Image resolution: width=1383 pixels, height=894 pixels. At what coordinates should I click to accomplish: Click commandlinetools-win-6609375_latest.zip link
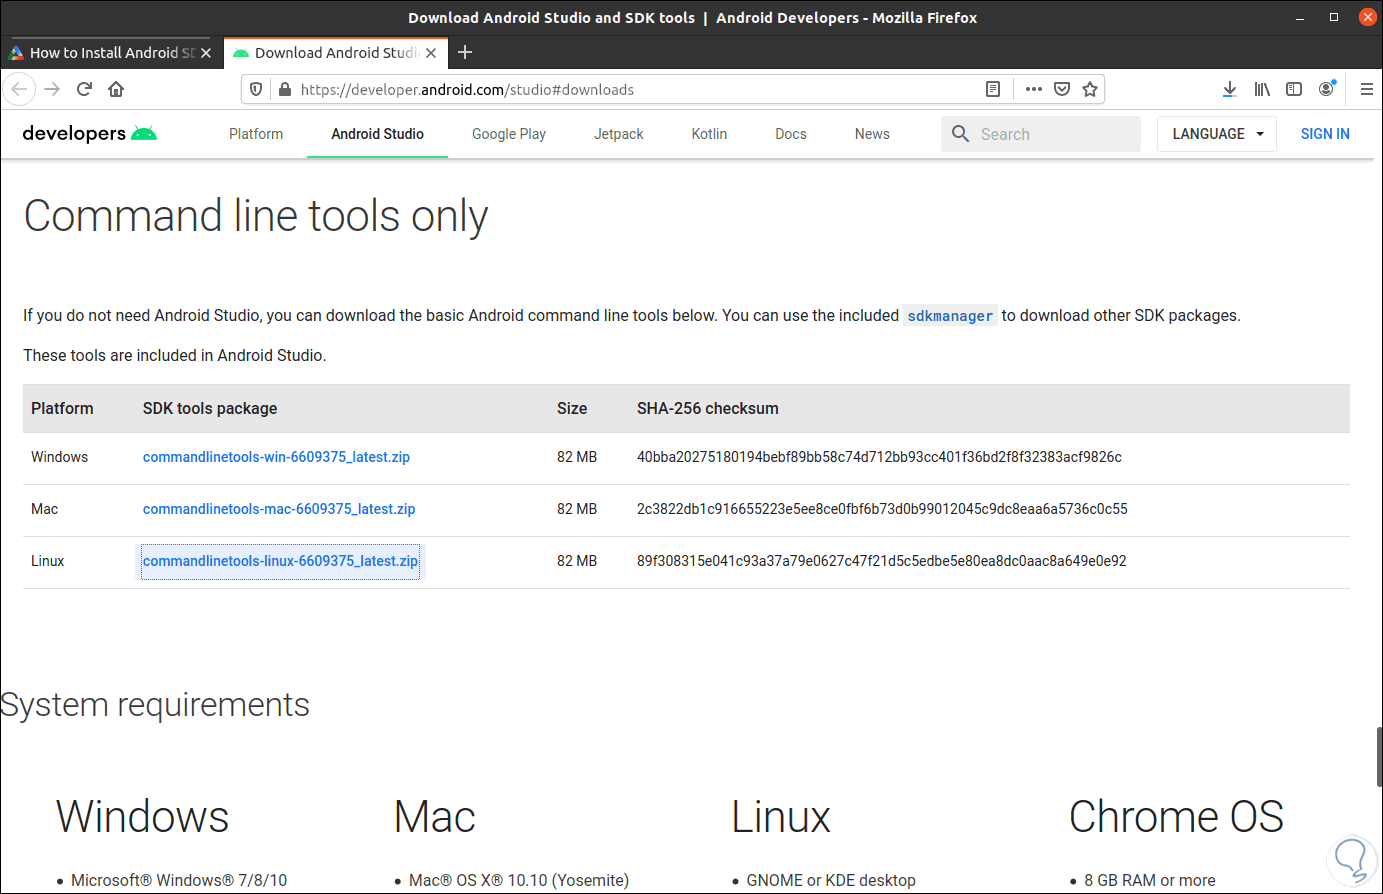click(x=276, y=457)
